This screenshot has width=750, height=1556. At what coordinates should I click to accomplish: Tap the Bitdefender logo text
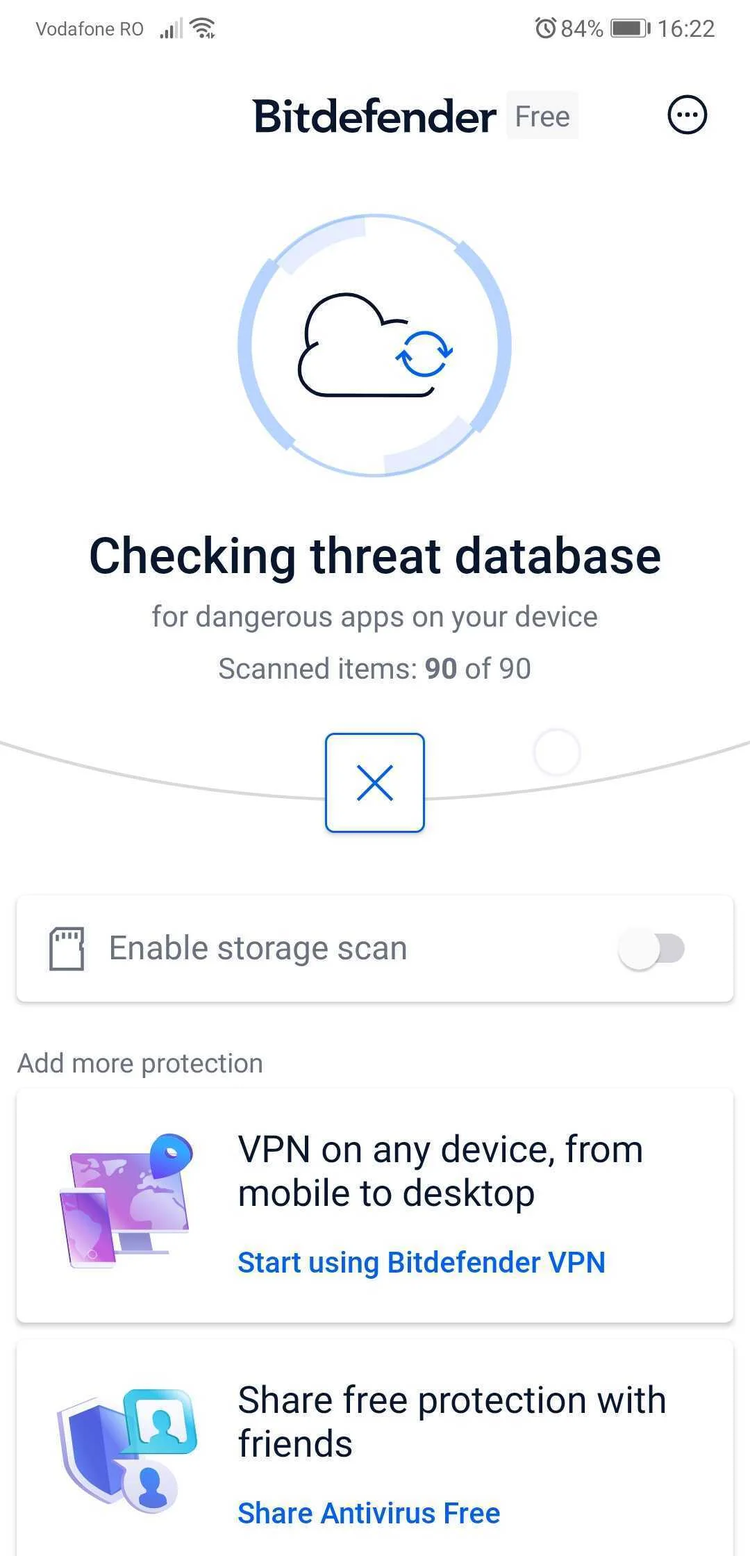(x=374, y=116)
